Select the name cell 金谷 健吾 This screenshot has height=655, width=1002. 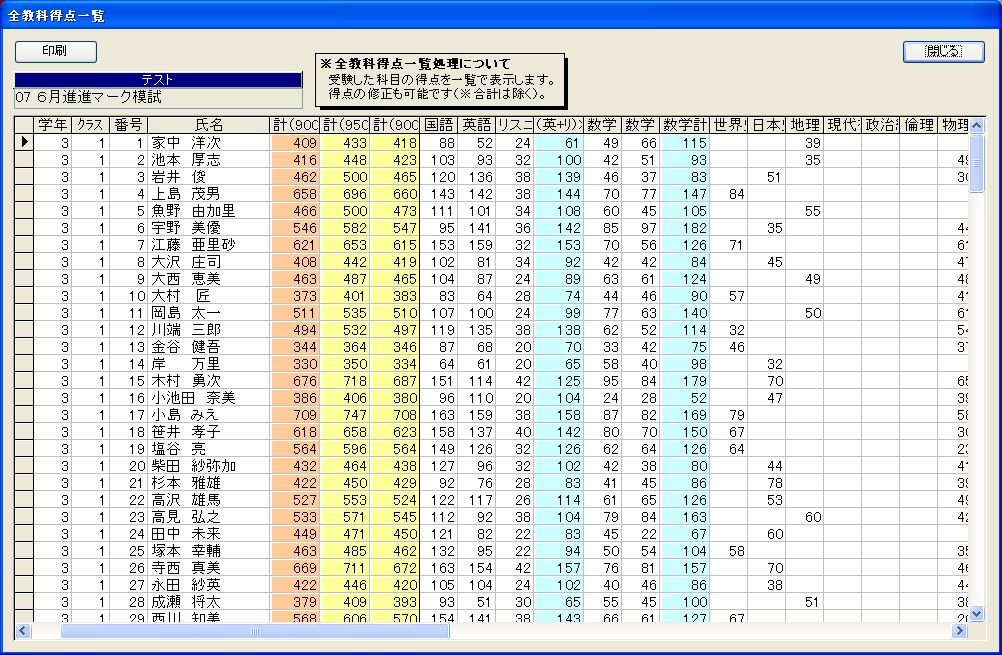(x=208, y=347)
